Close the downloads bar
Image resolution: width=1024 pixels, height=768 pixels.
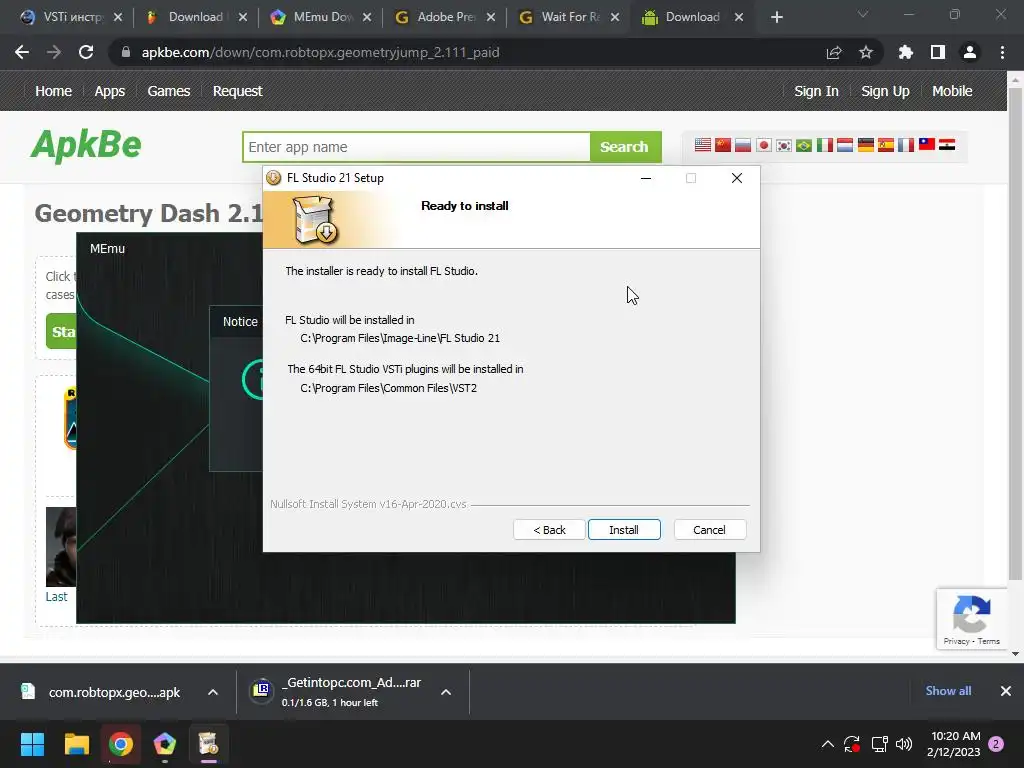tap(1006, 691)
